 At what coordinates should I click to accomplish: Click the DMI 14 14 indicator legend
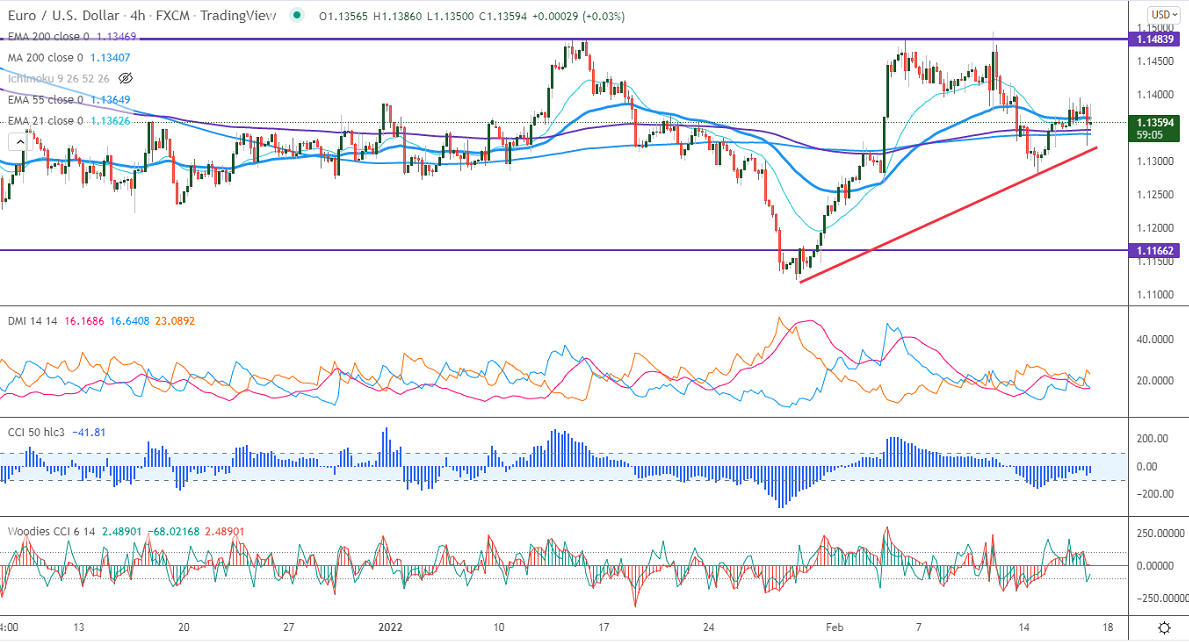point(33,322)
